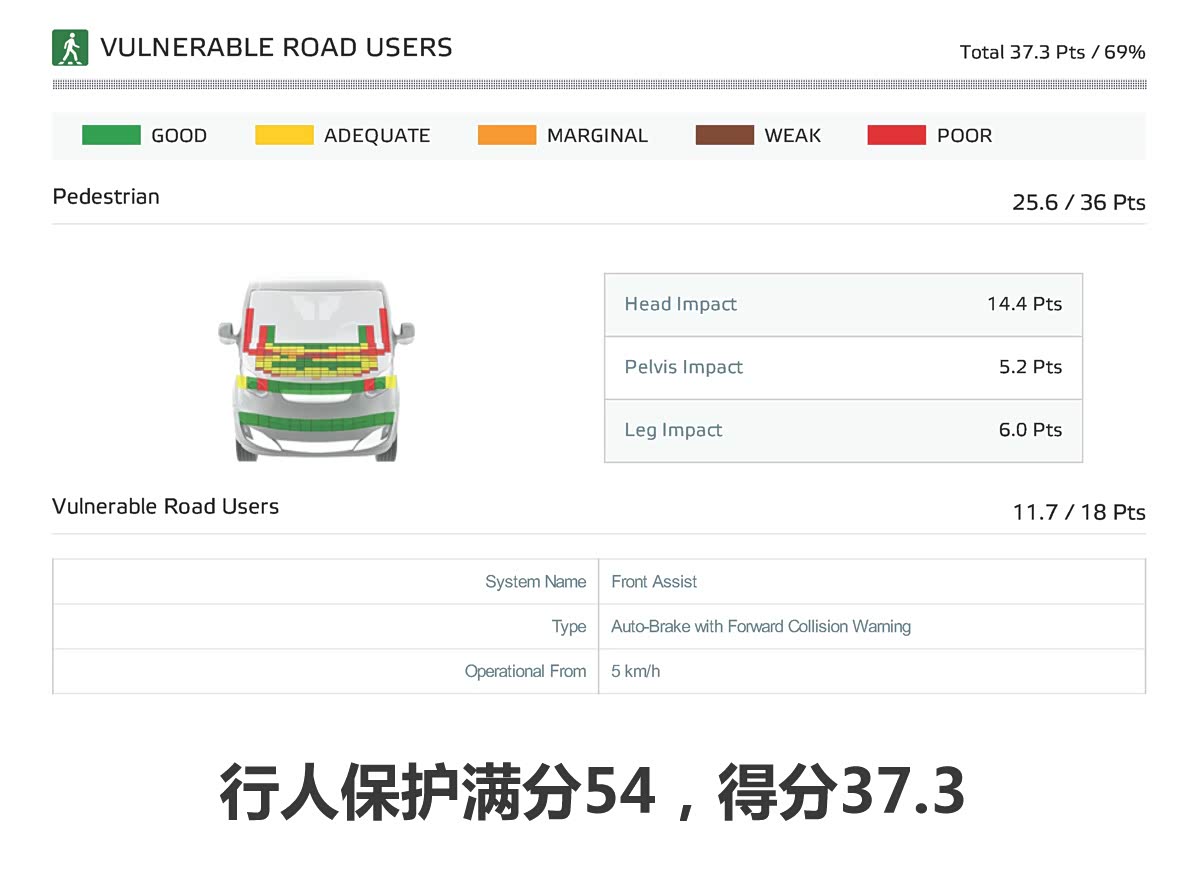The image size is (1200, 890).
Task: Select the Head Impact row
Action: pos(843,304)
